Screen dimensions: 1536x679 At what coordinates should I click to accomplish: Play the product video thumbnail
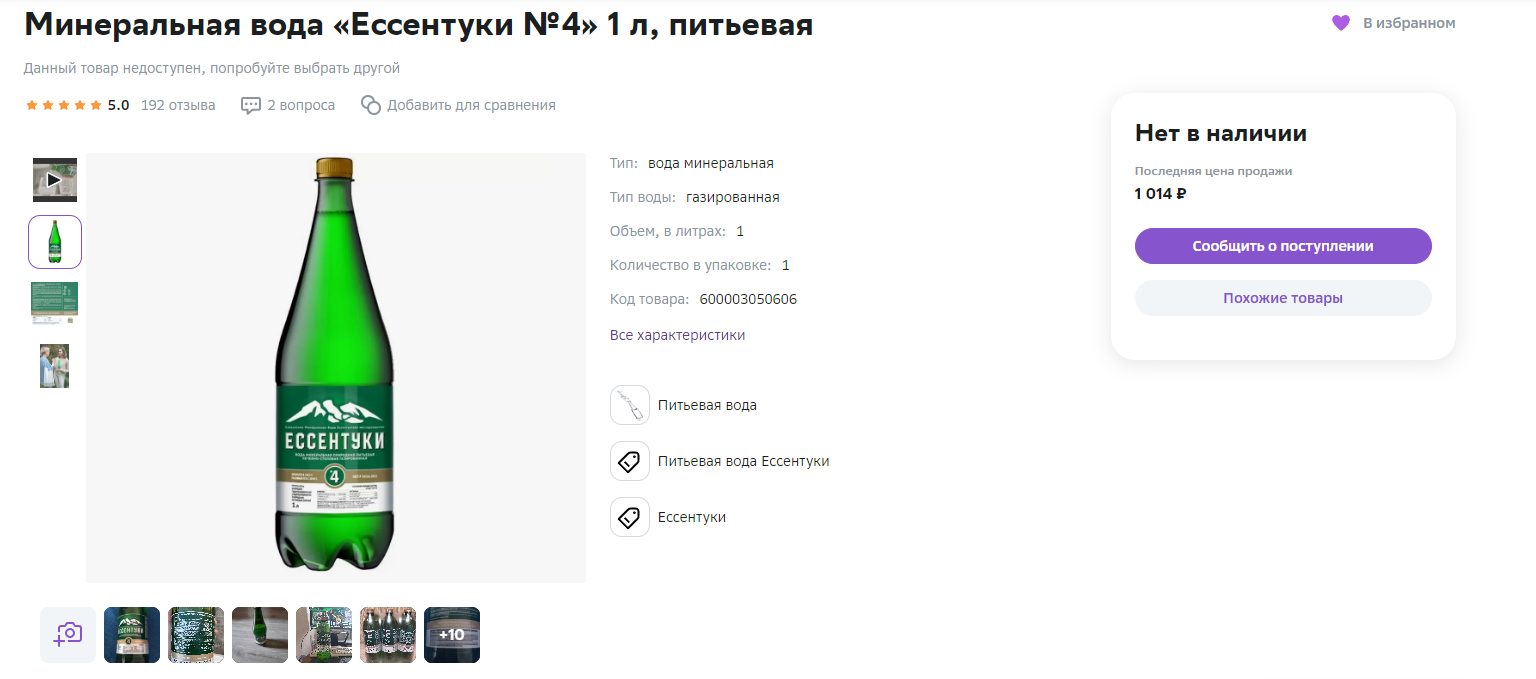point(55,180)
